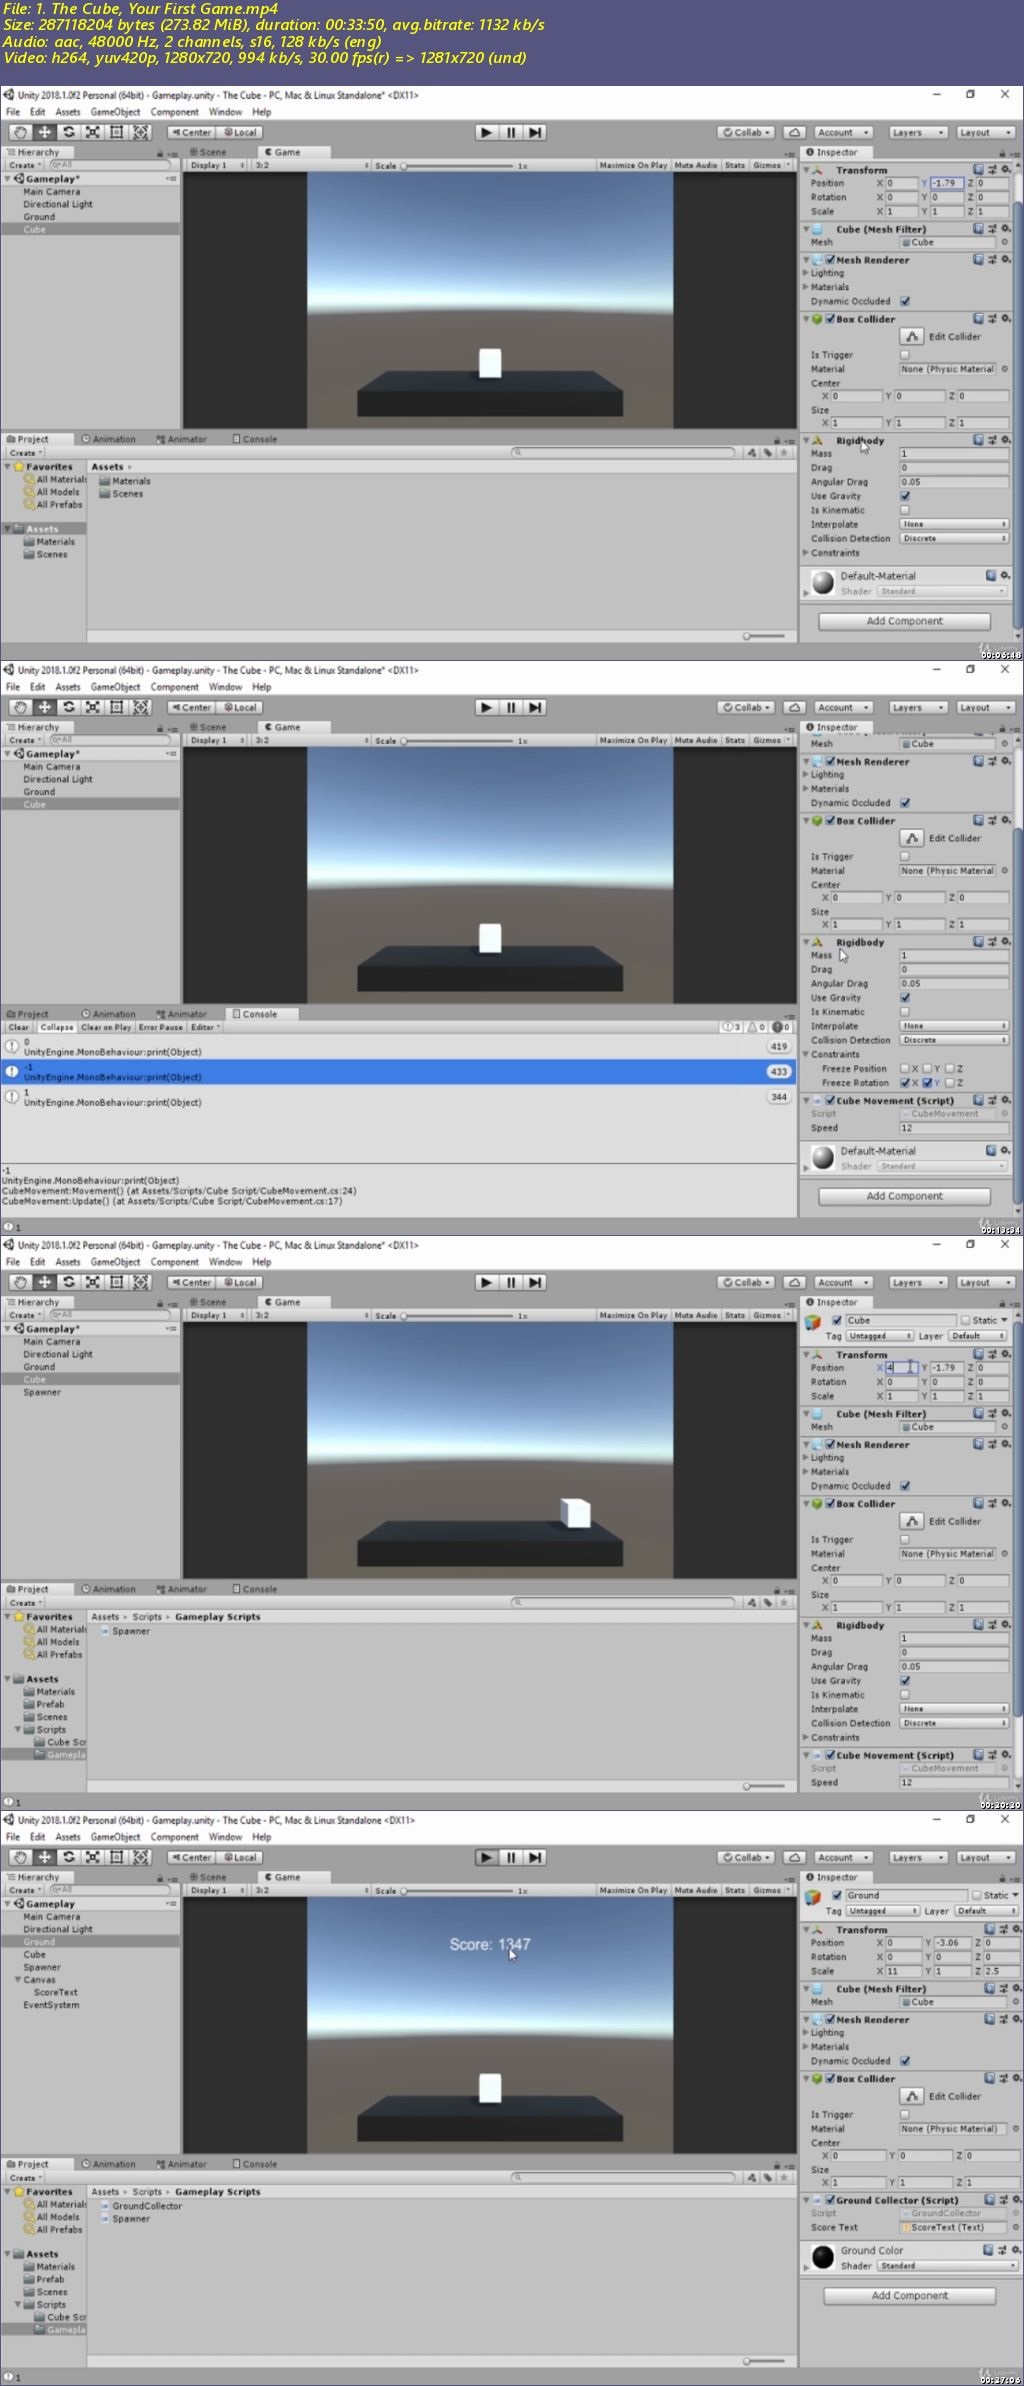Click Search by Type icon, Score: 1347 window
The width and height of the screenshot is (1024, 2386).
pyautogui.click(x=752, y=2177)
